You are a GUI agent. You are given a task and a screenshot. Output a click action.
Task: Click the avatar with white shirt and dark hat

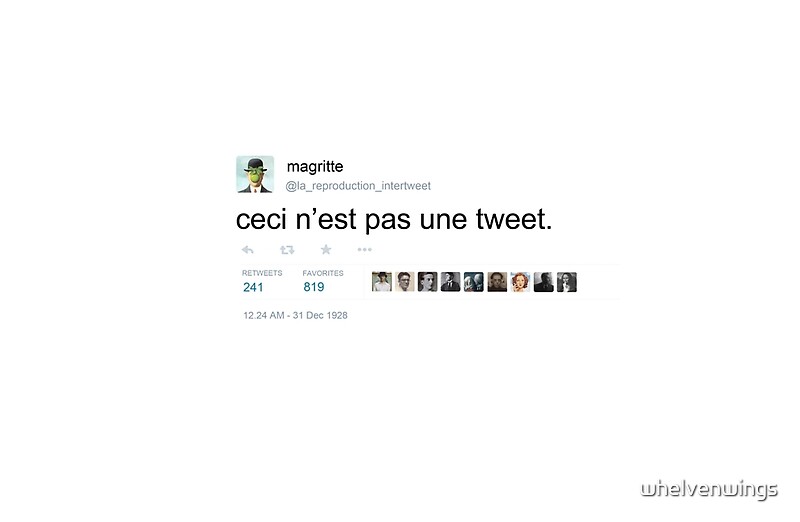point(382,282)
